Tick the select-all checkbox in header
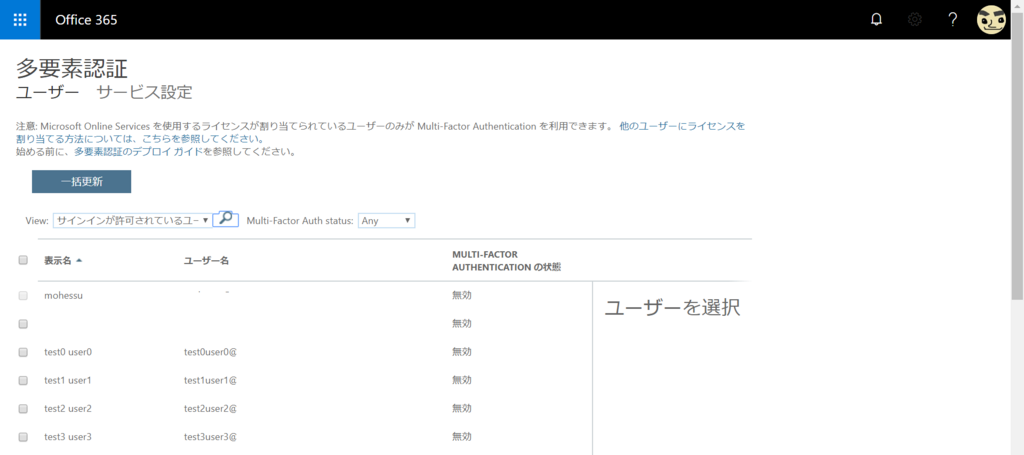 23,260
